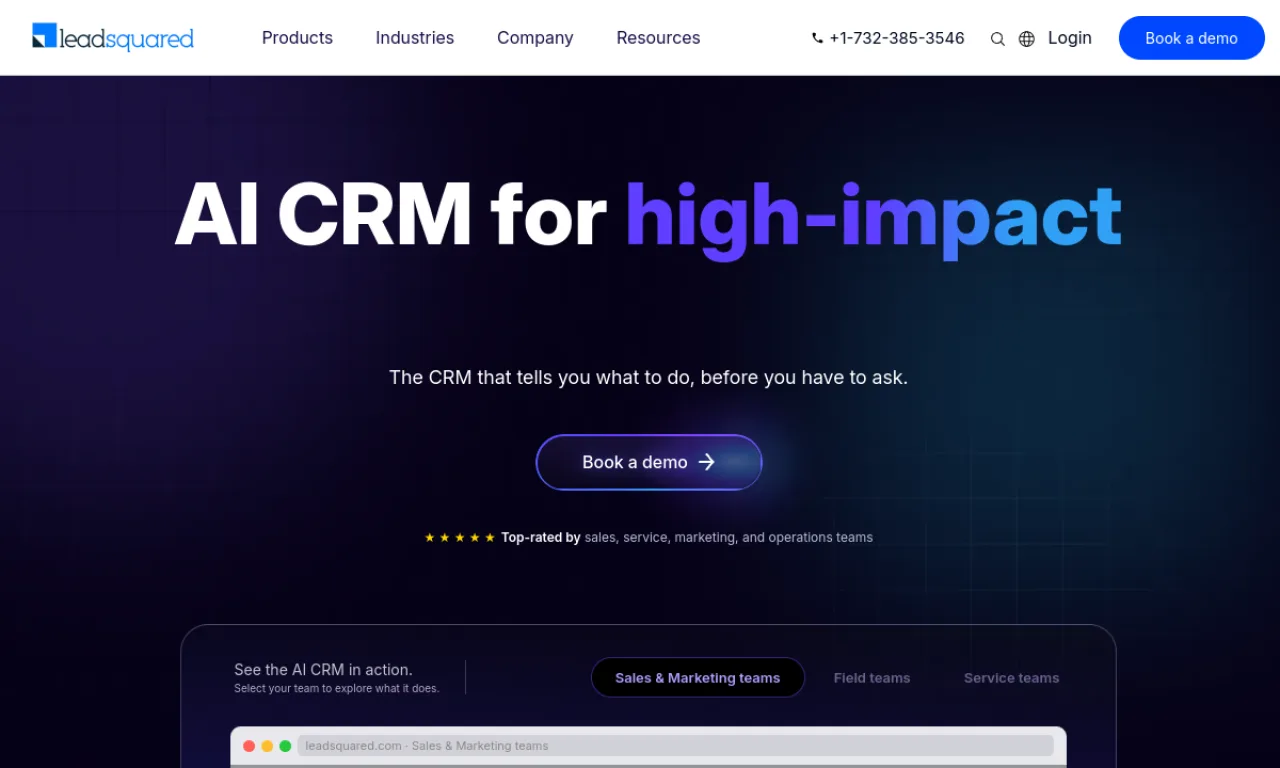Open the globe language selector

point(1026,39)
